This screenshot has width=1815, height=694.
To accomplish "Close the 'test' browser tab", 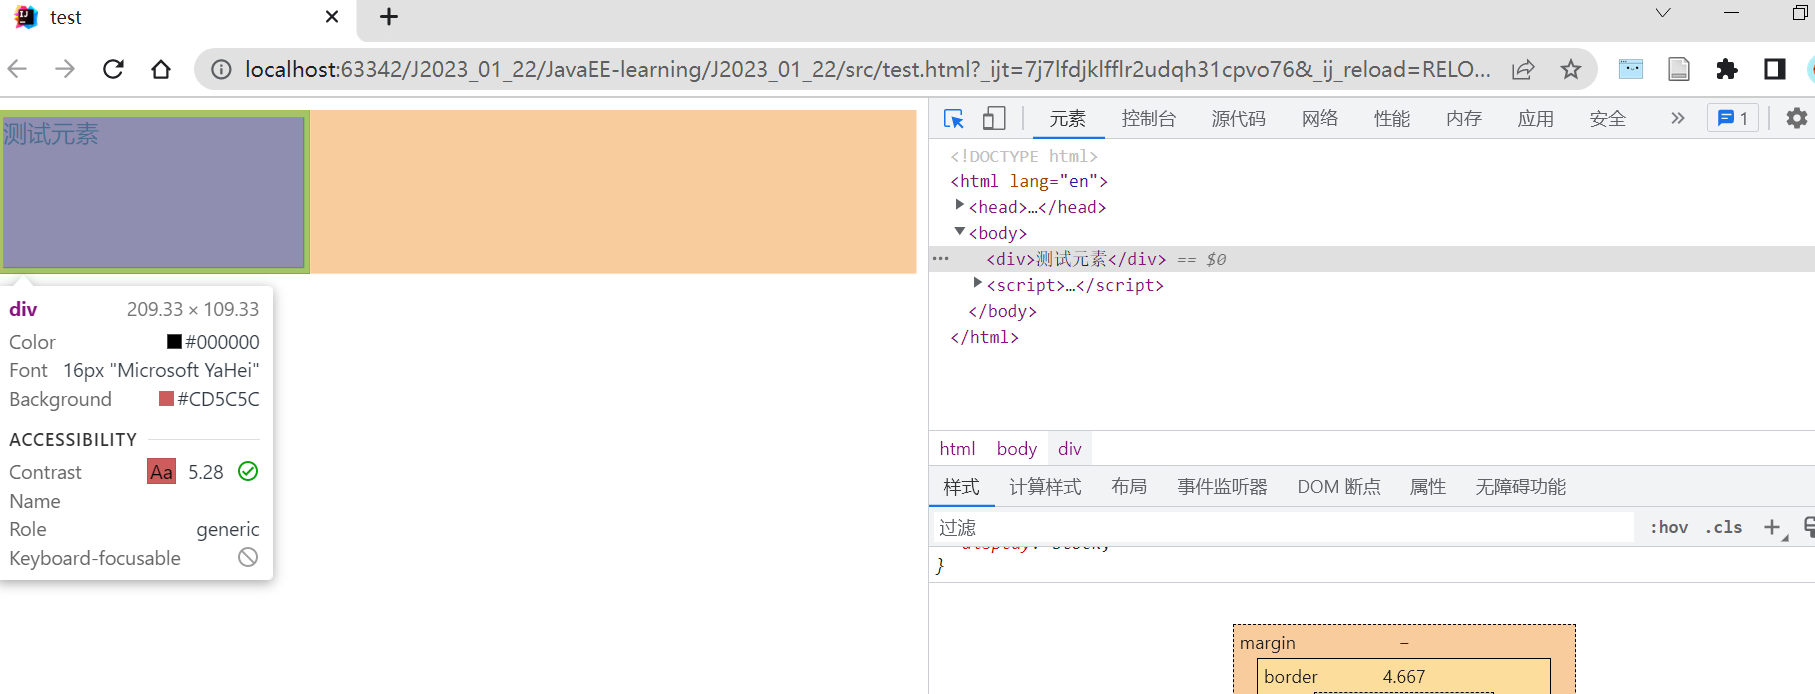I will 332,17.
